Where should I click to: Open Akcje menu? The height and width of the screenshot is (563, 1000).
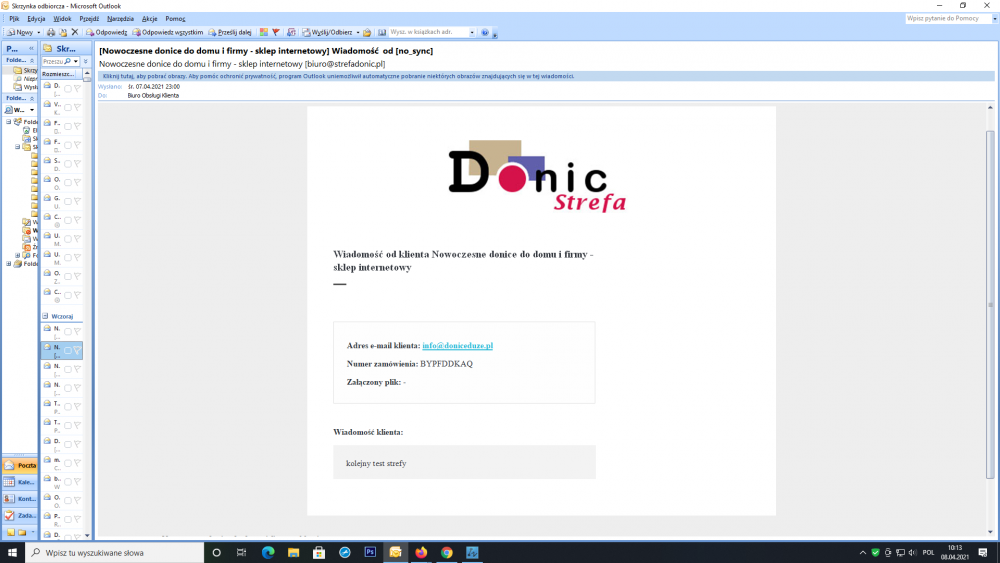pos(150,18)
